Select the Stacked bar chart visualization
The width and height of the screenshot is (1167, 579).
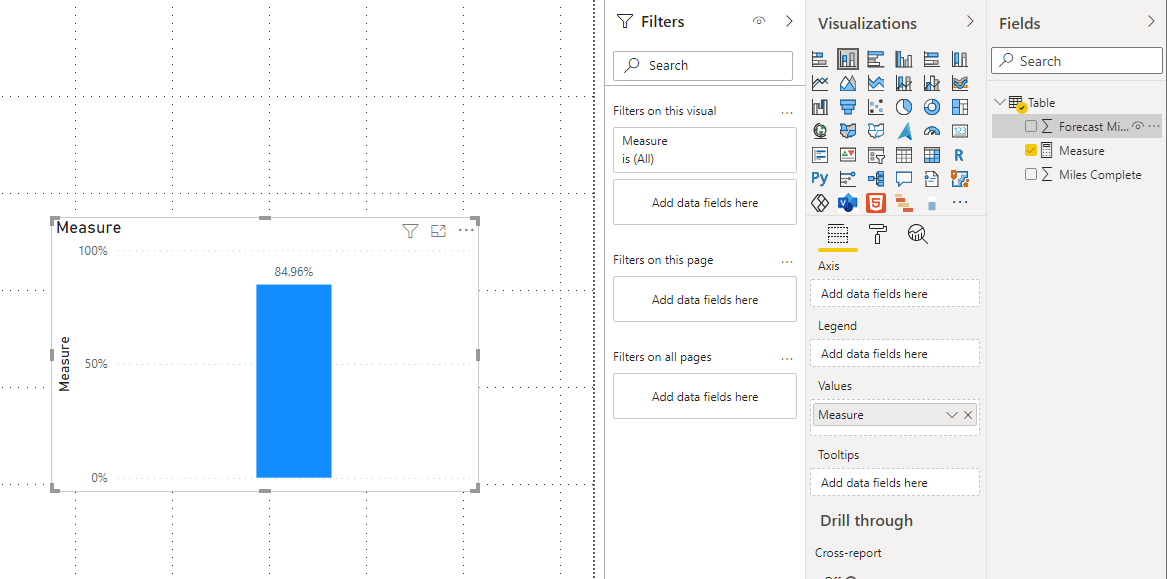click(x=819, y=59)
